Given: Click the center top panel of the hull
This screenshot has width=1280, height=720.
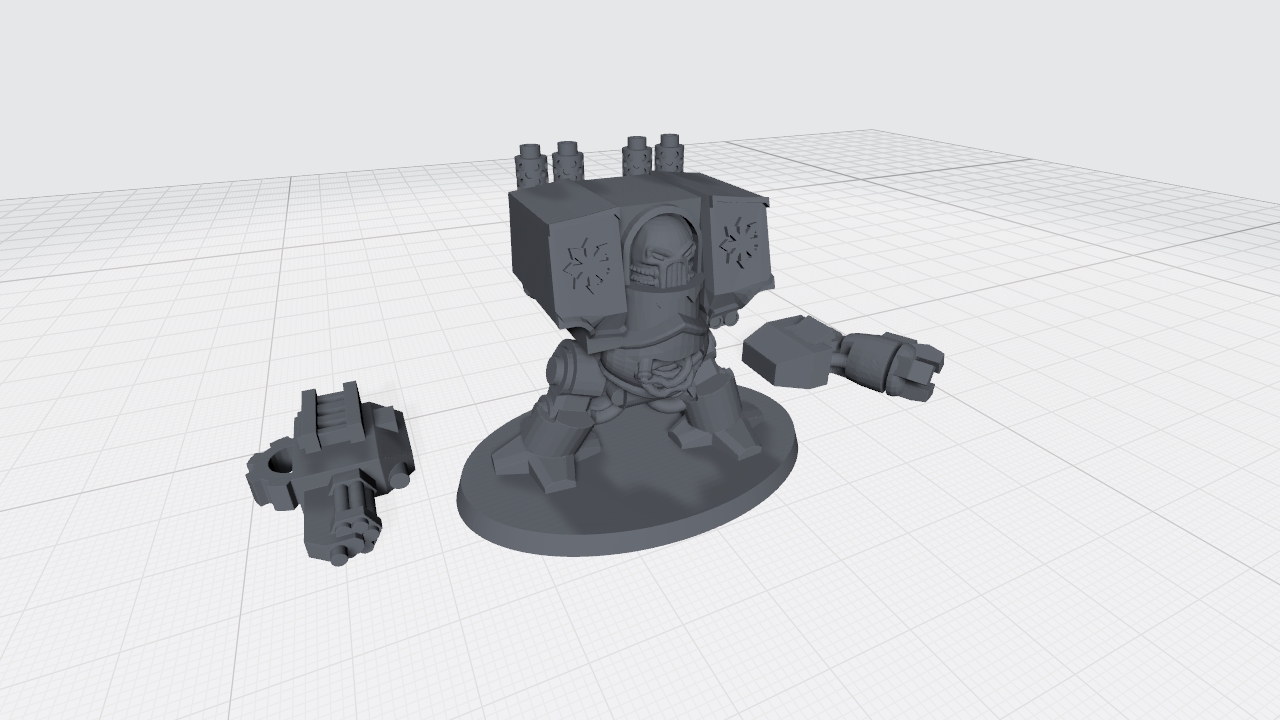Looking at the screenshot, I should click(640, 190).
